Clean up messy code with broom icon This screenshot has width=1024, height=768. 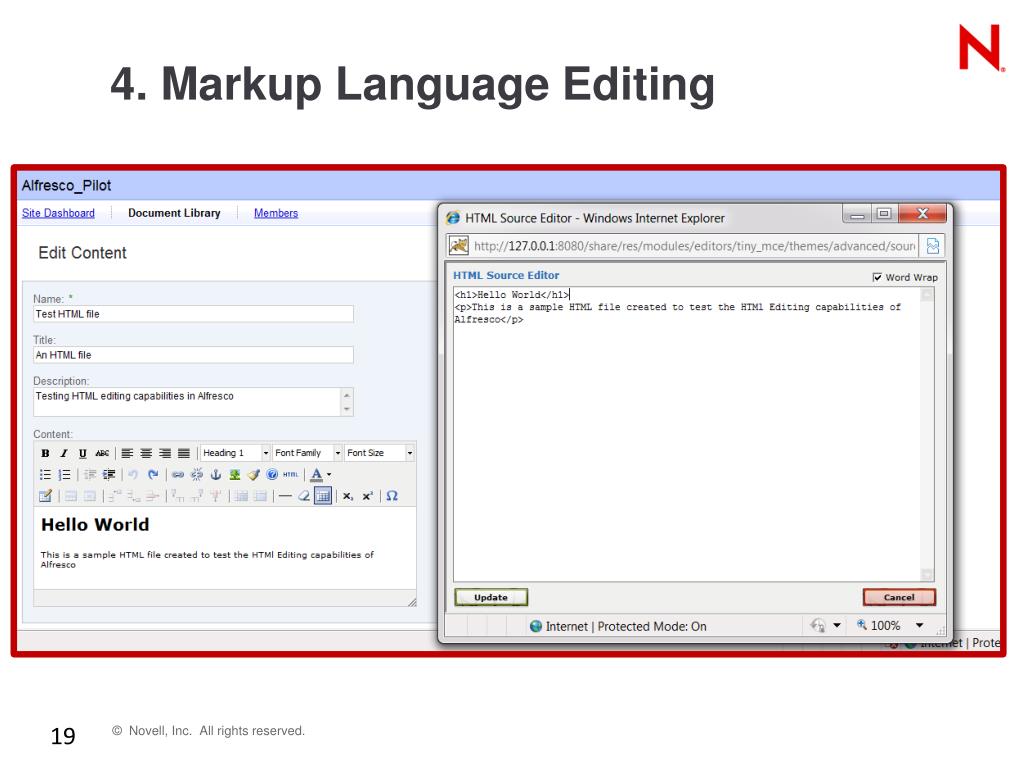[253, 475]
